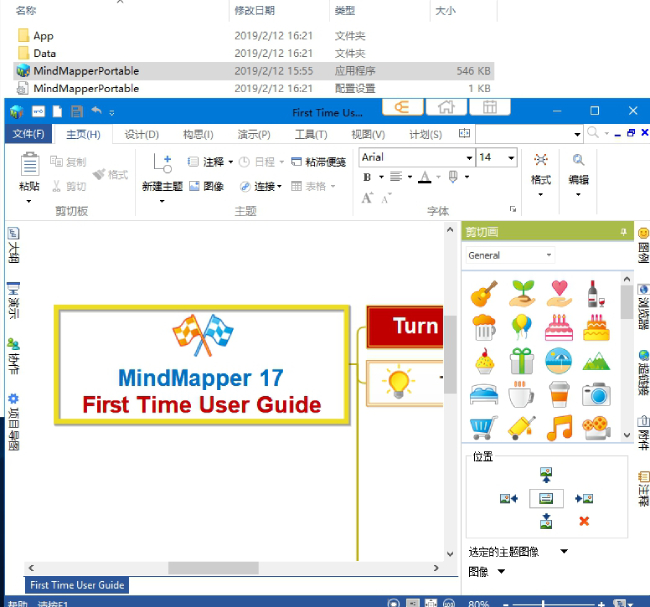This screenshot has width=650, height=607.
Task: Expand 选定的主题图像 dropdown arrow
Action: 564,551
